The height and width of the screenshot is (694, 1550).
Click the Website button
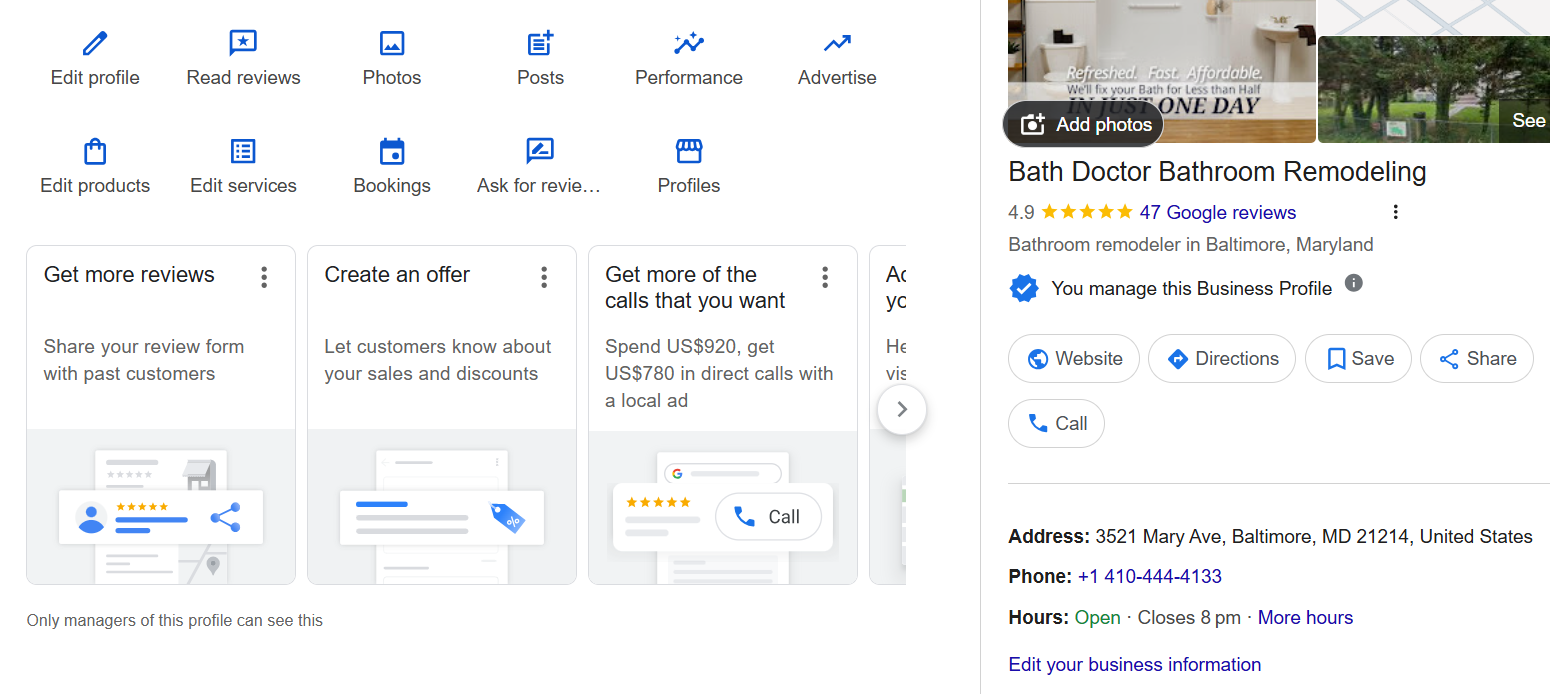(1074, 359)
